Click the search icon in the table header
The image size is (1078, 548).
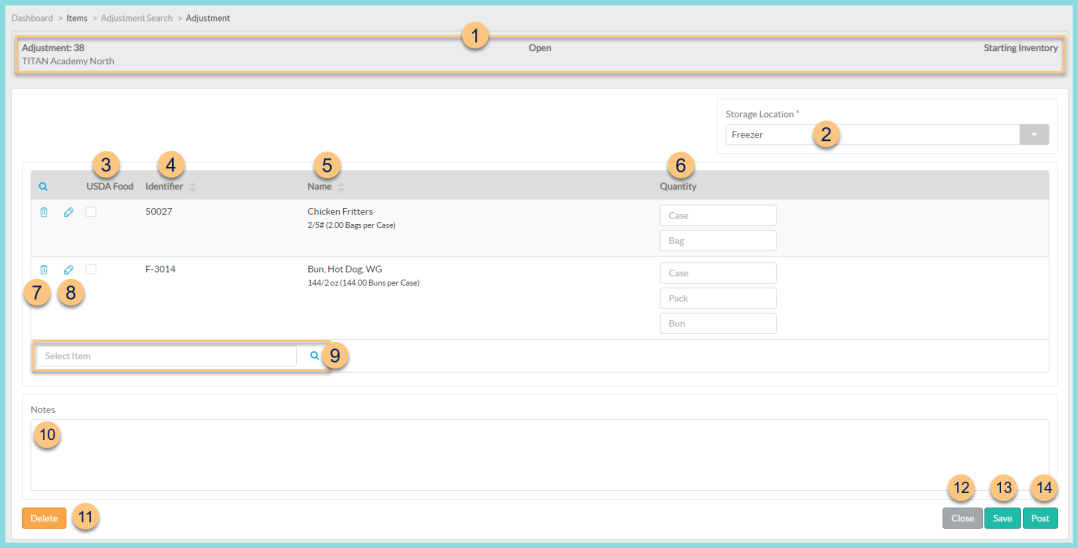click(43, 186)
